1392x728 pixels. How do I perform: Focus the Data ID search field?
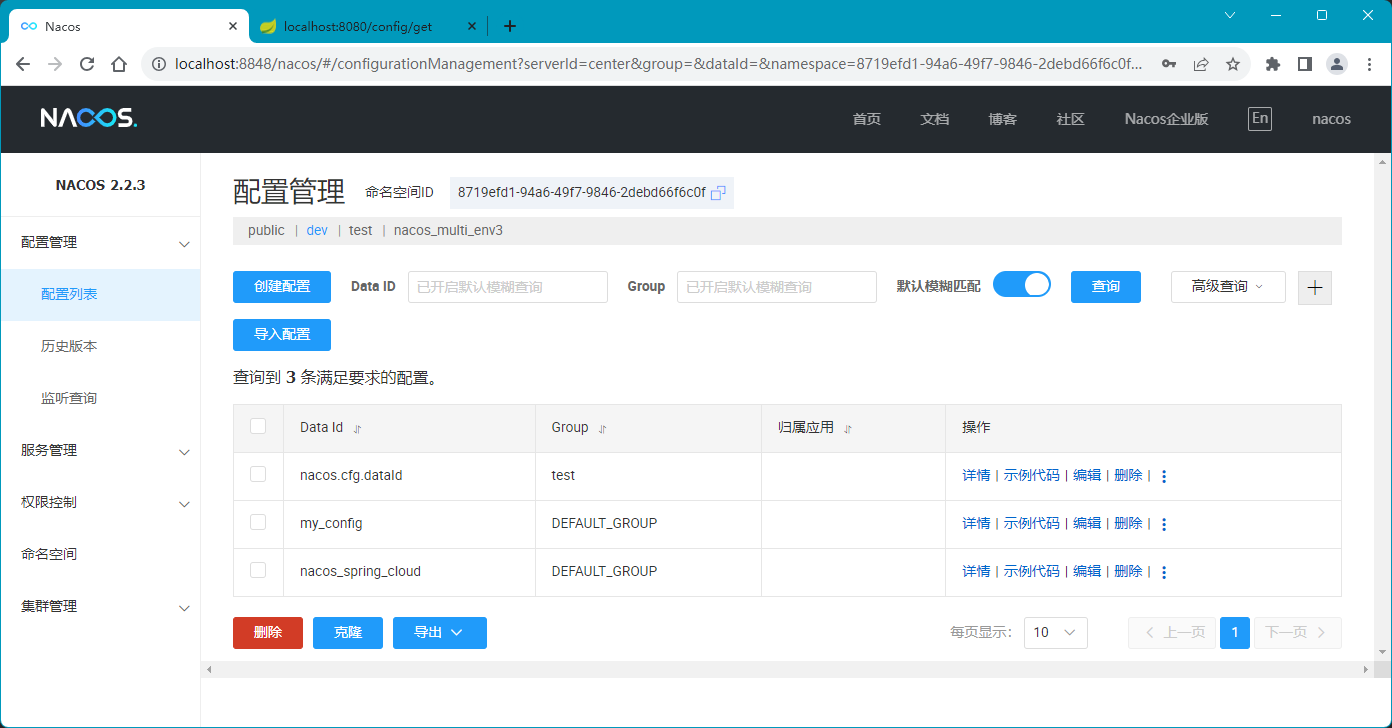508,287
